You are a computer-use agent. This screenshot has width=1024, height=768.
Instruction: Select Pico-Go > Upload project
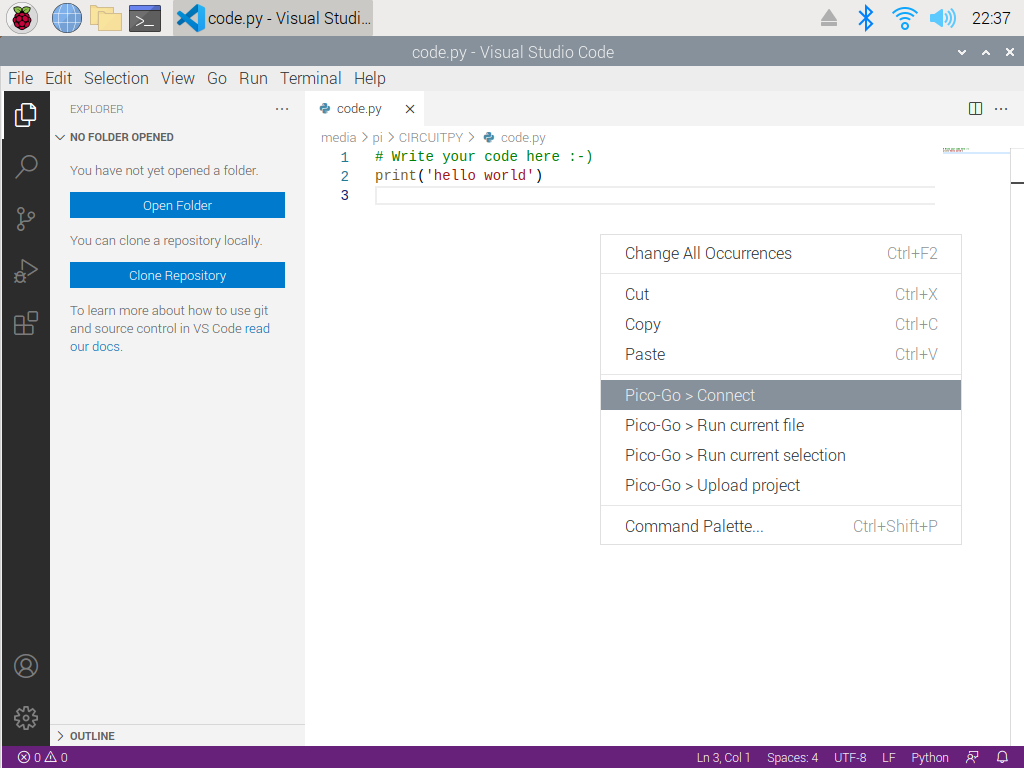[780, 485]
